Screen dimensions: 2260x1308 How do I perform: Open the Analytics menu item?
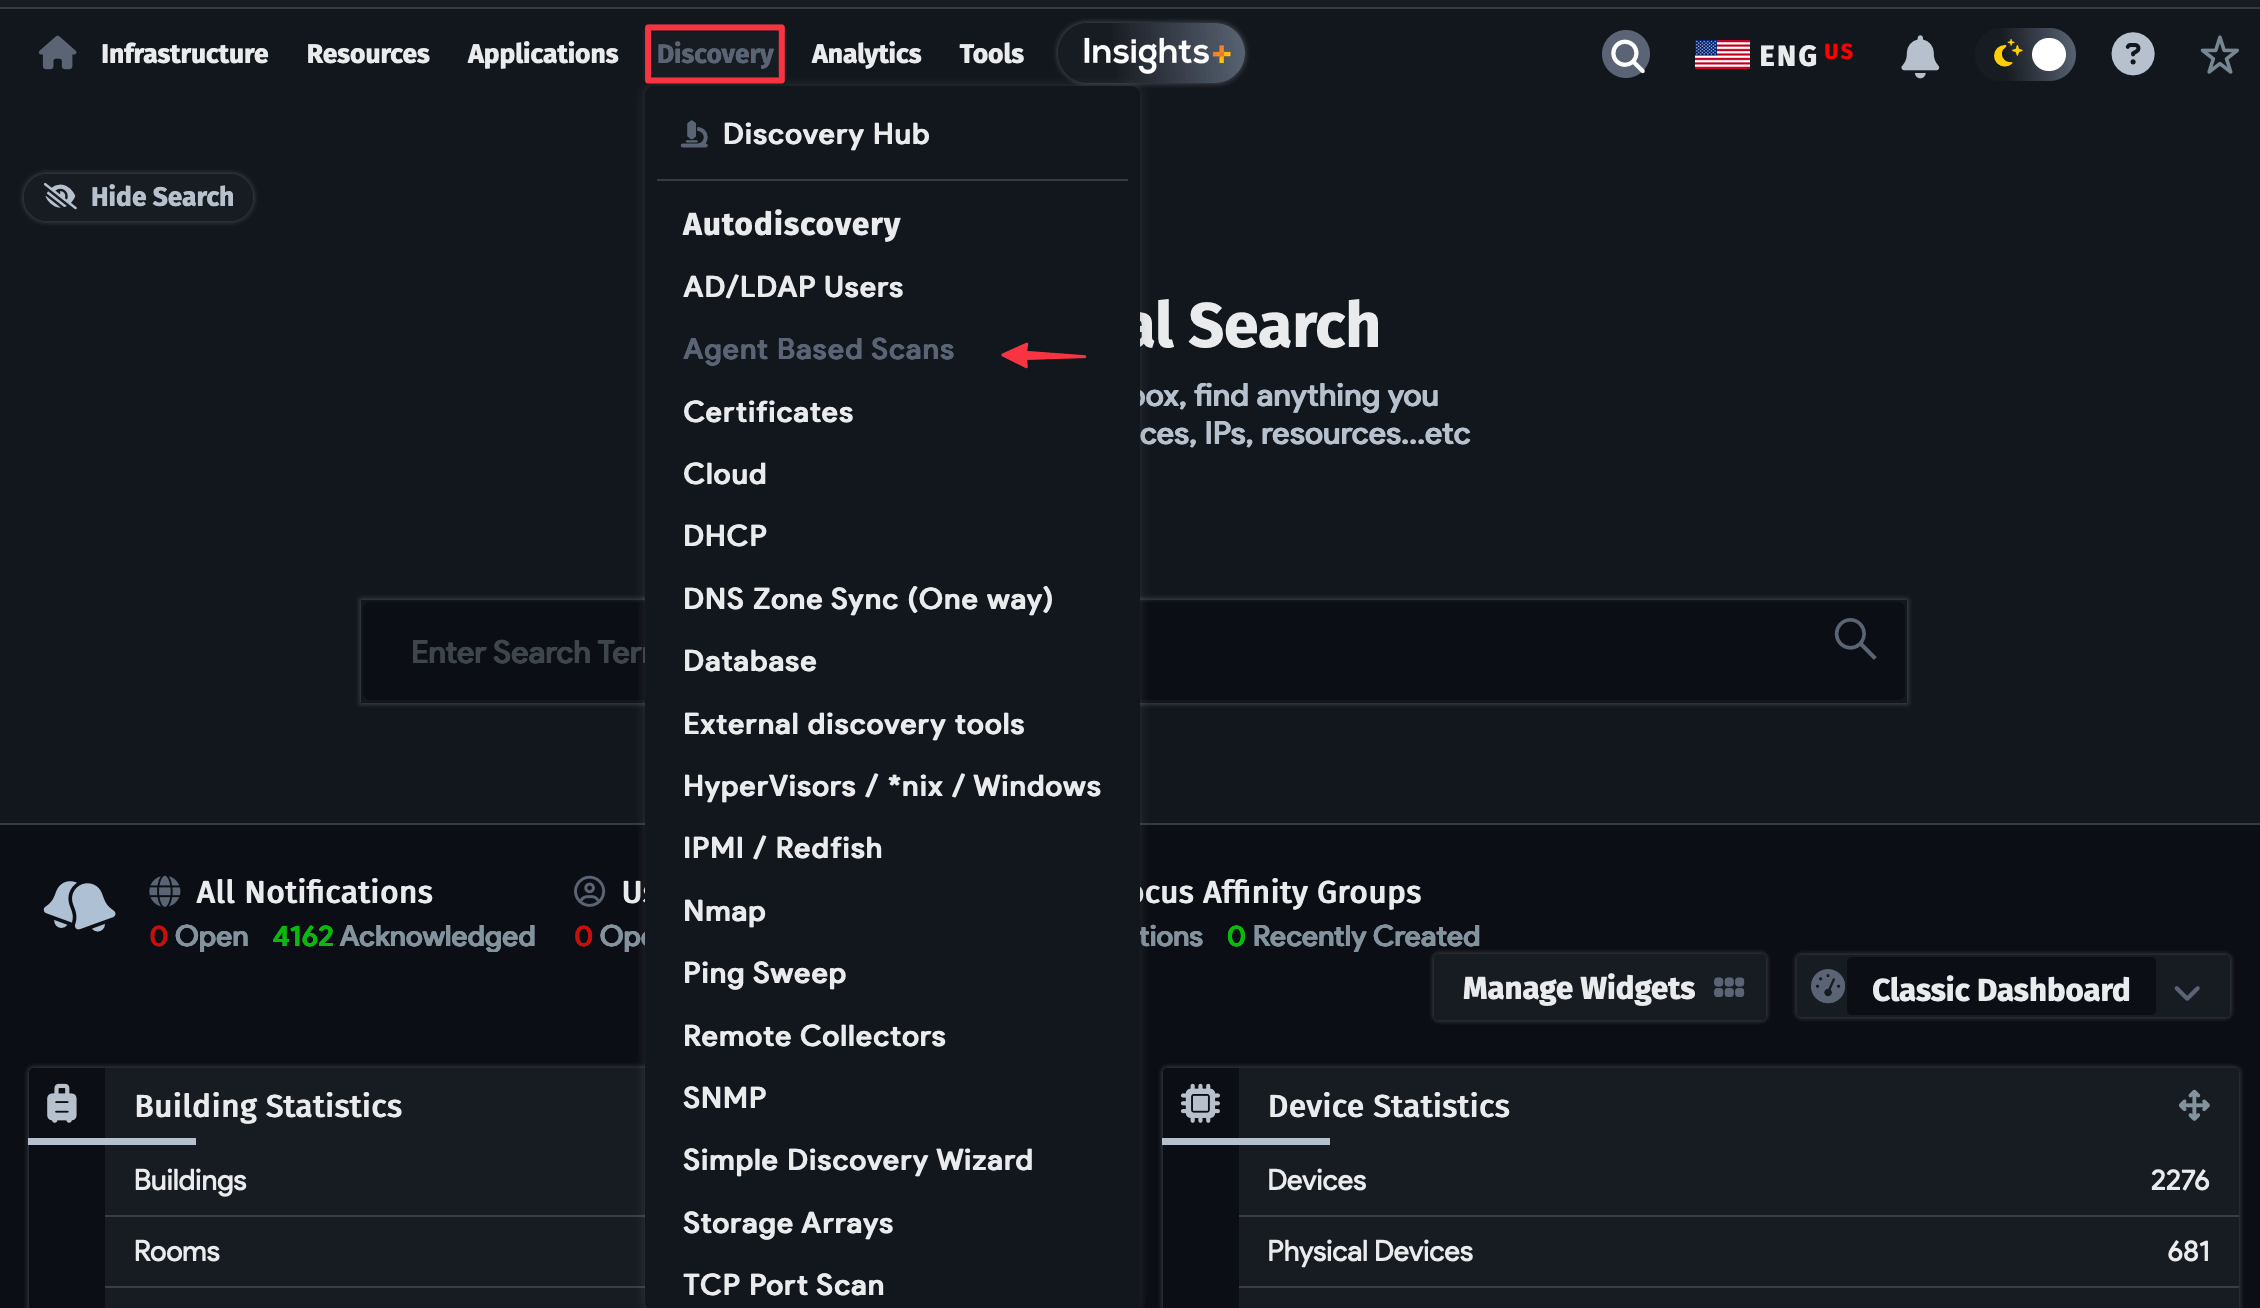tap(866, 53)
